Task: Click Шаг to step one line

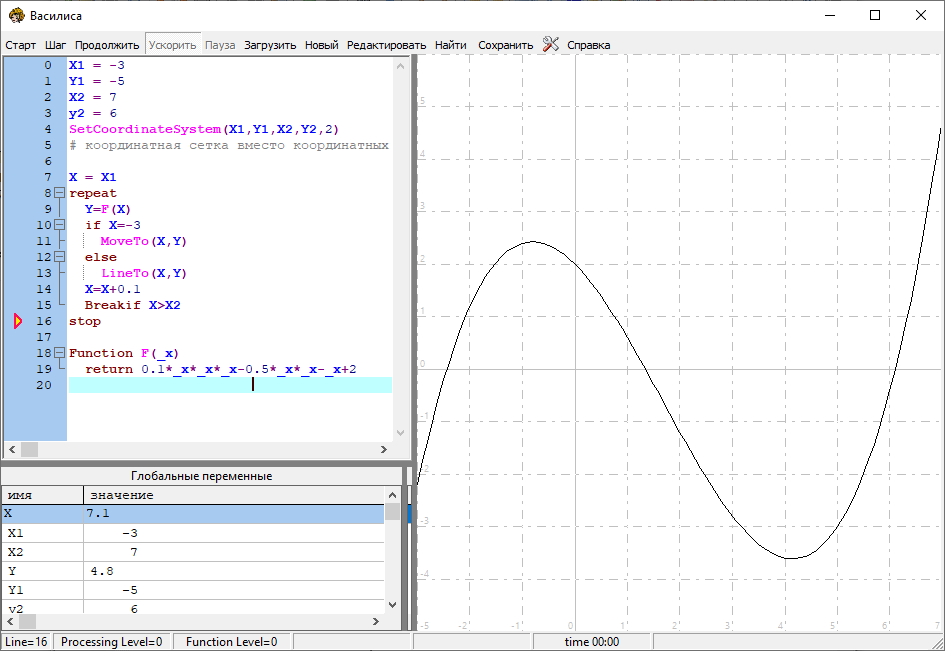Action: pyautogui.click(x=56, y=45)
